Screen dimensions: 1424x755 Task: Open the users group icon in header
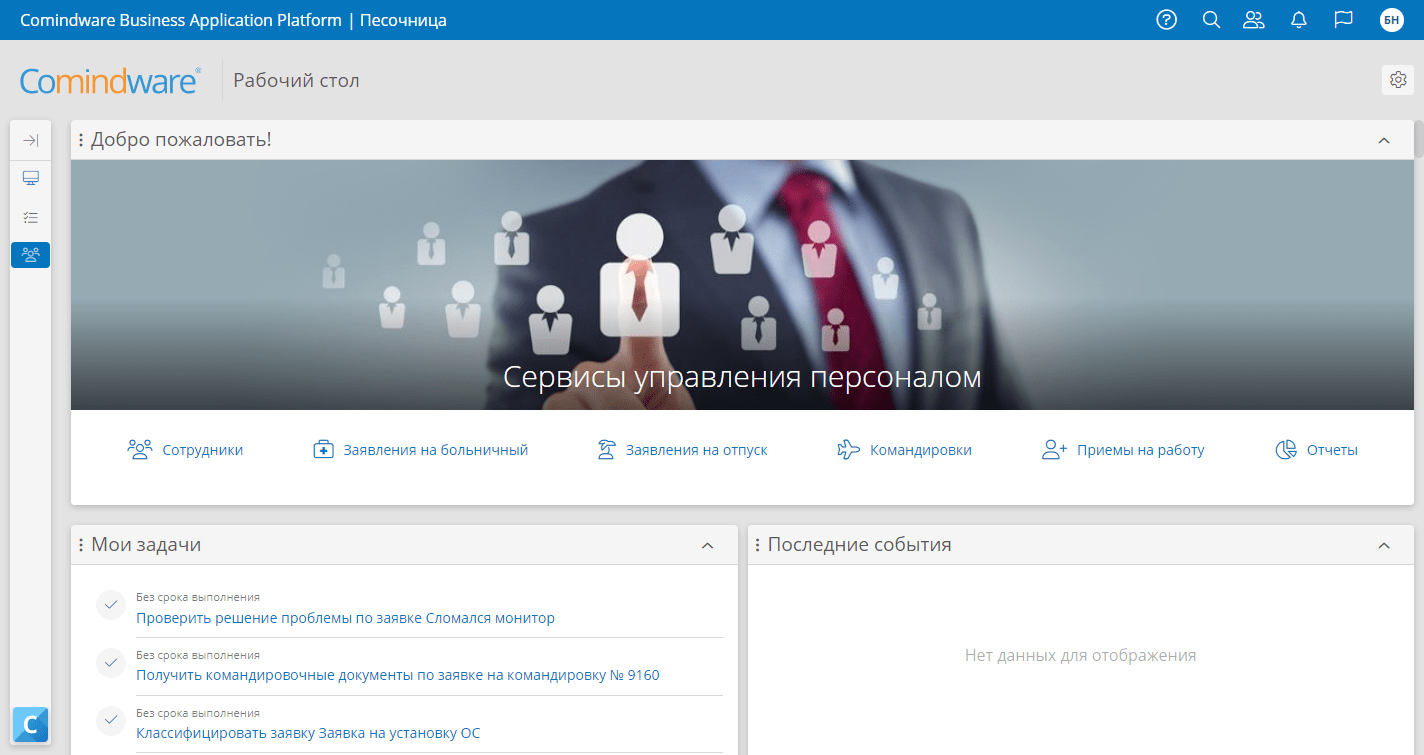(1254, 20)
